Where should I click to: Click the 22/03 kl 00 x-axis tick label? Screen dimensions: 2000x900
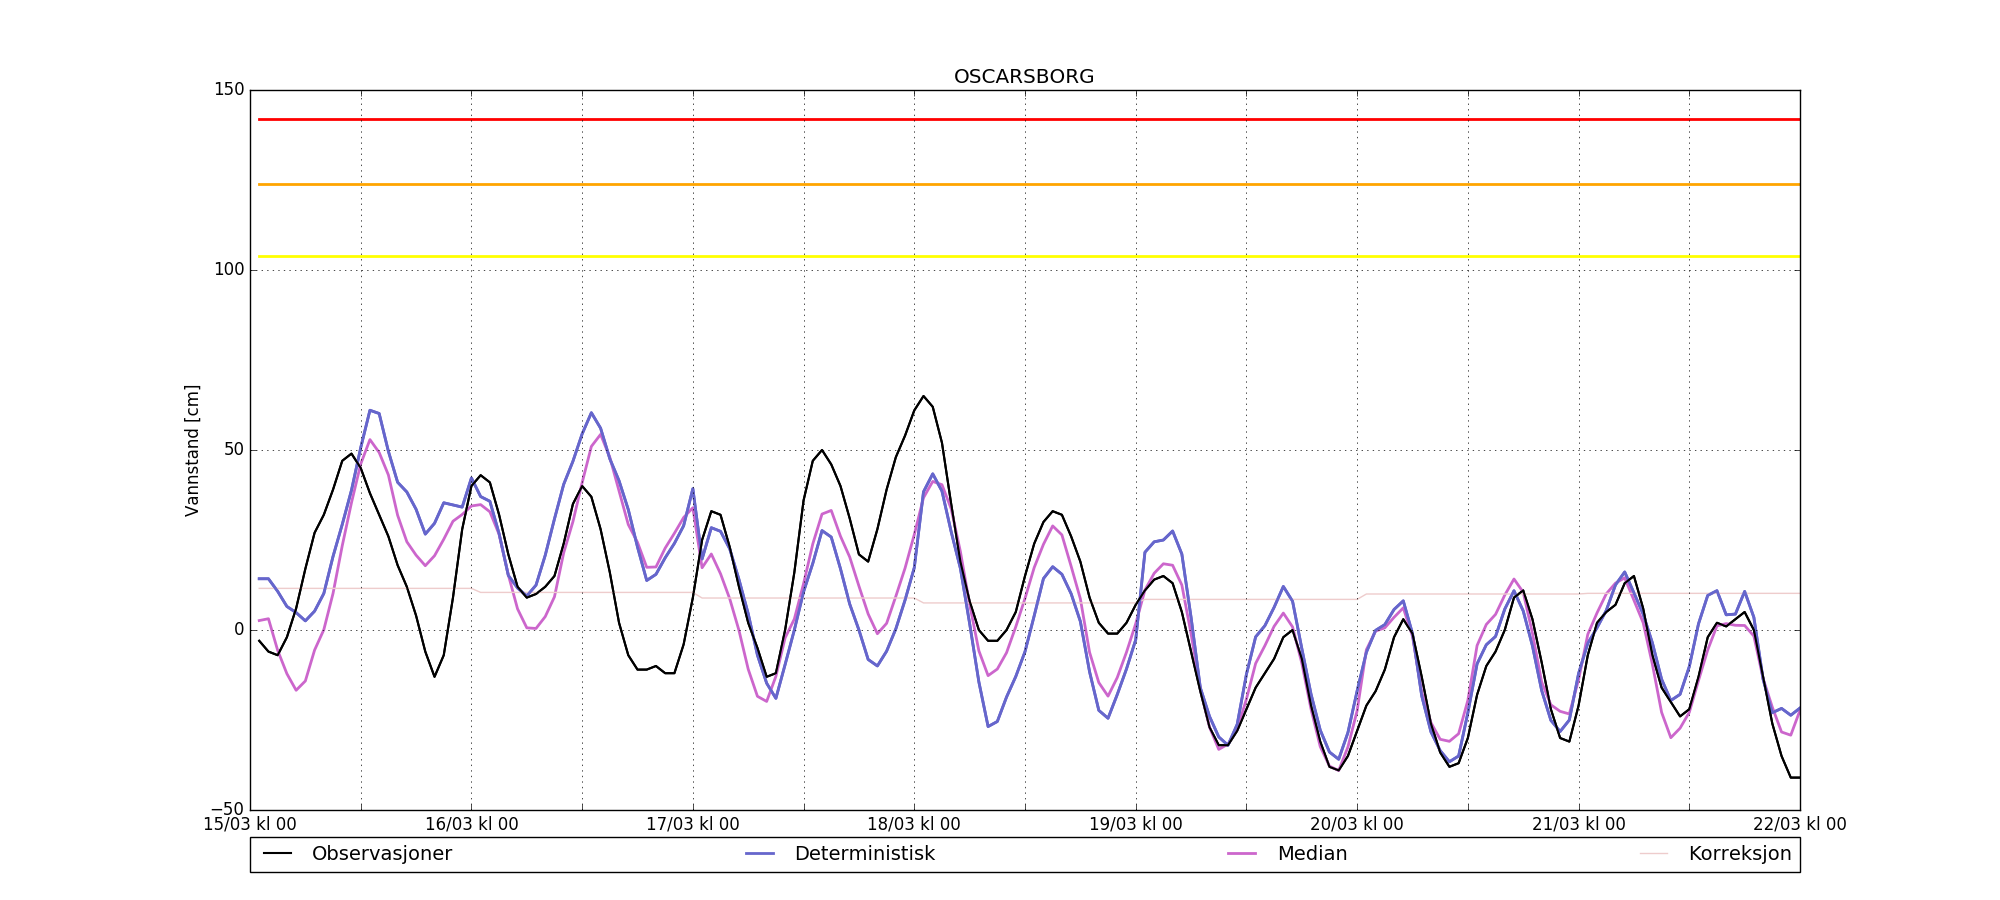click(1799, 825)
